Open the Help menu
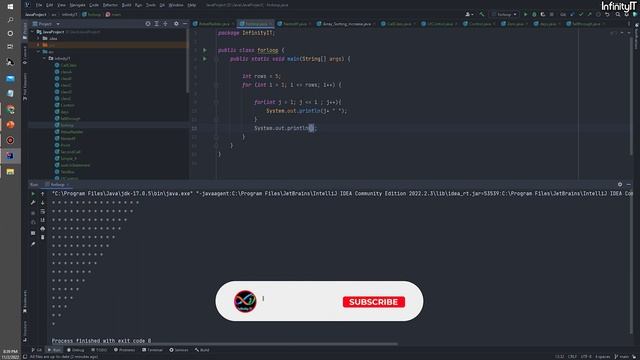The width and height of the screenshot is (640, 360). (x=191, y=5)
